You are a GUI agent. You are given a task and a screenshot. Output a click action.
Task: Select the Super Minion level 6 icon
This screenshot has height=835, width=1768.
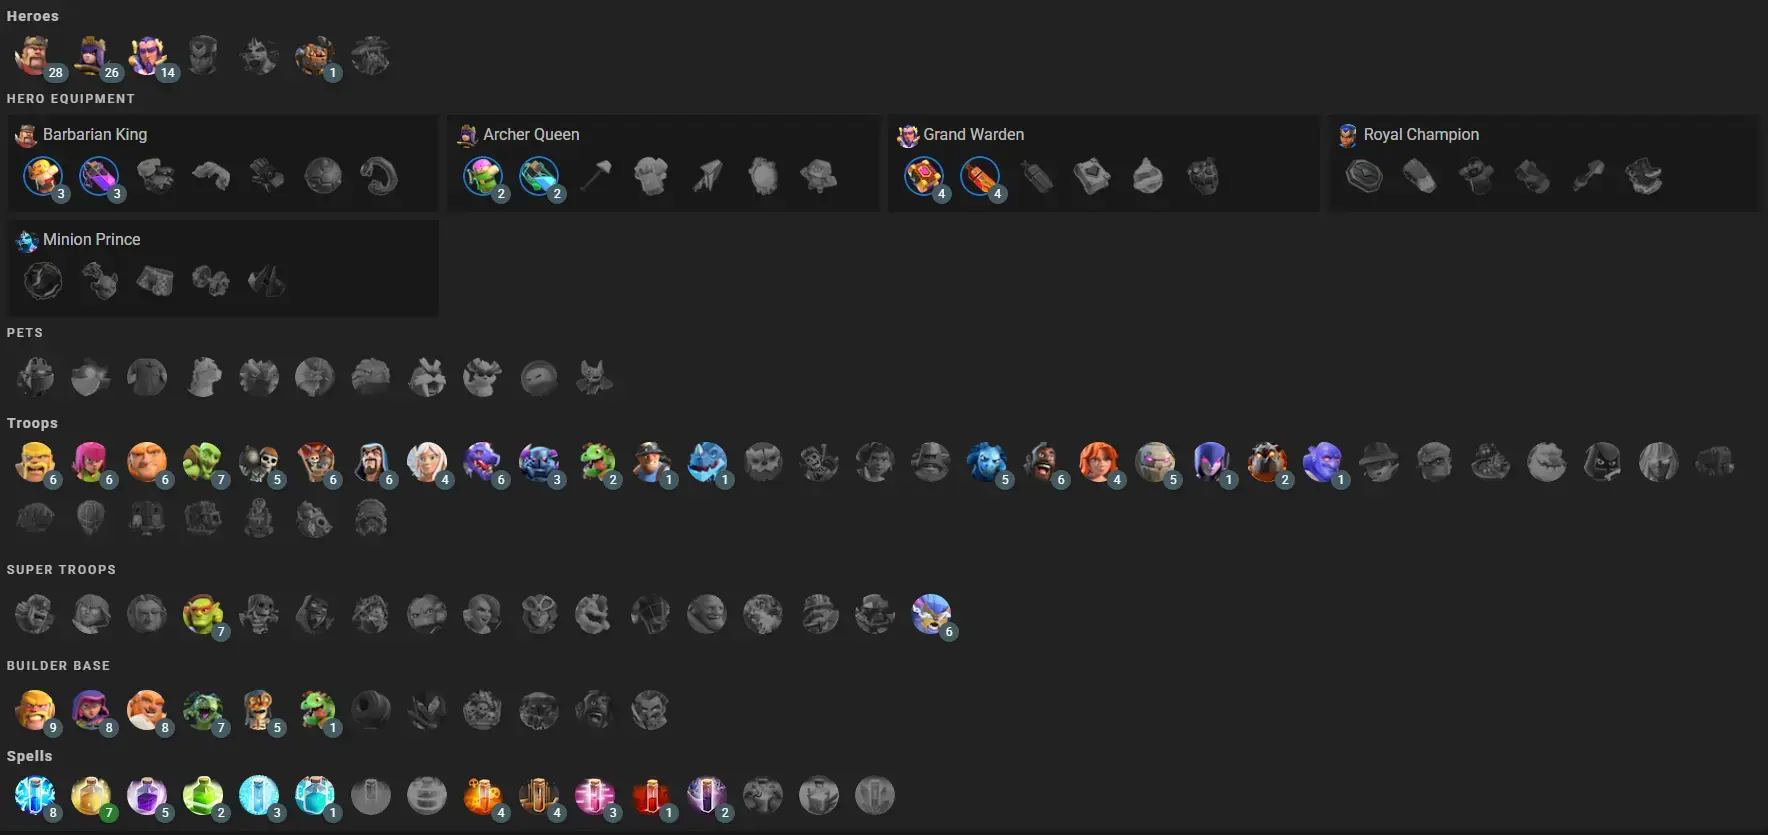(x=931, y=614)
